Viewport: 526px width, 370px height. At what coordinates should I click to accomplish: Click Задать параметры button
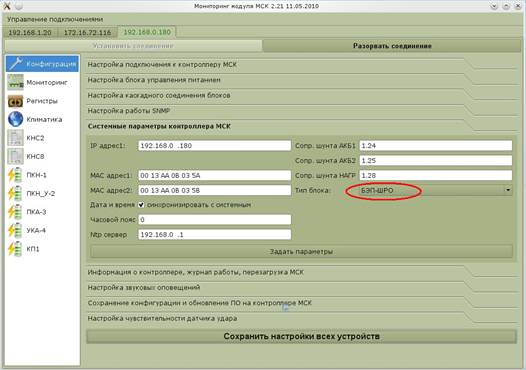pos(301,252)
